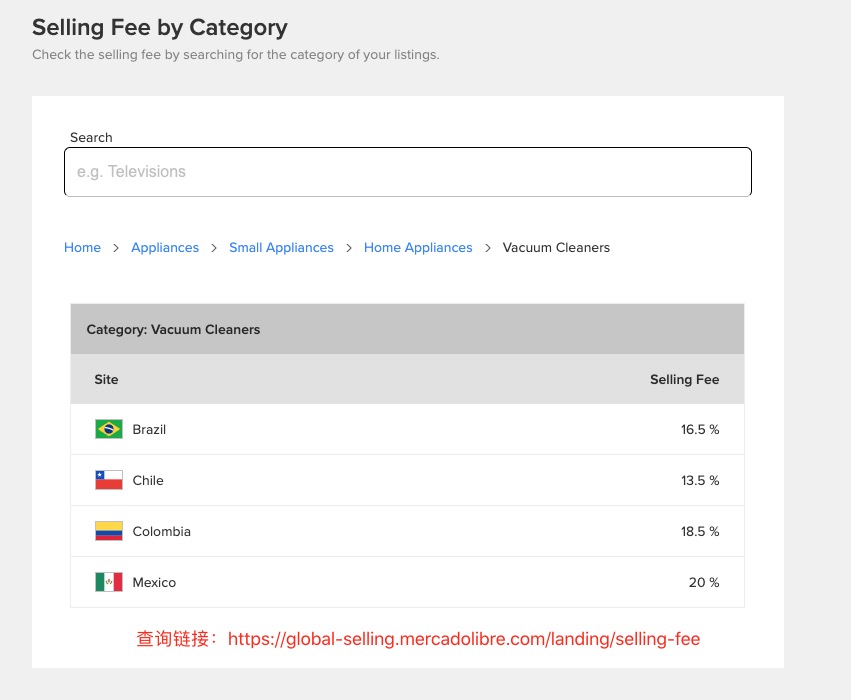Click the 13.5 % selling fee value
851x700 pixels.
point(700,480)
